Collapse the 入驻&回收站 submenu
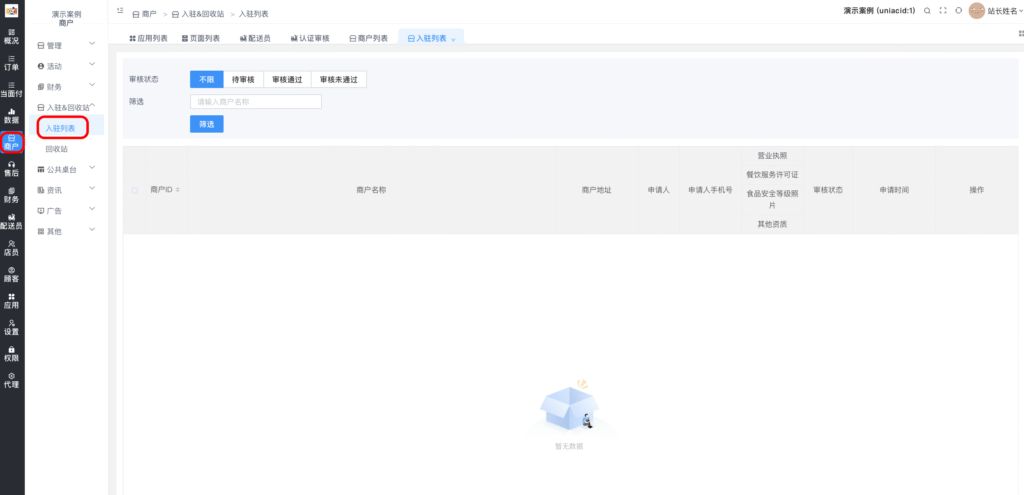 (67, 107)
